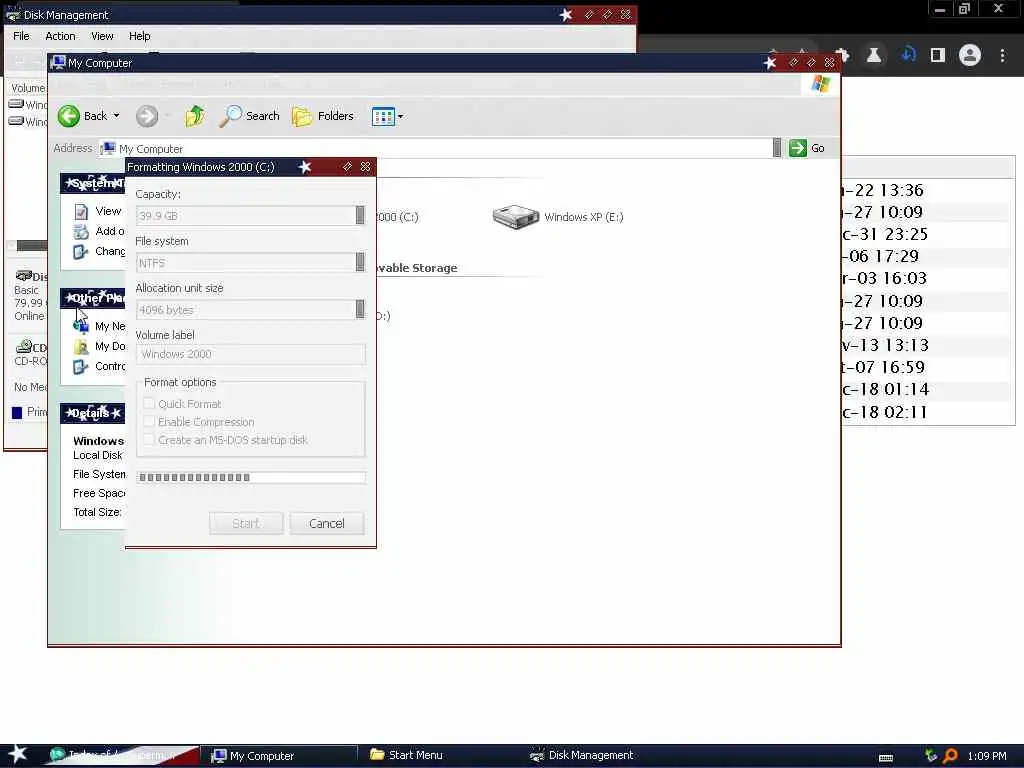The image size is (1024, 768).
Task: Click Change a setting task icon
Action: pos(81,251)
